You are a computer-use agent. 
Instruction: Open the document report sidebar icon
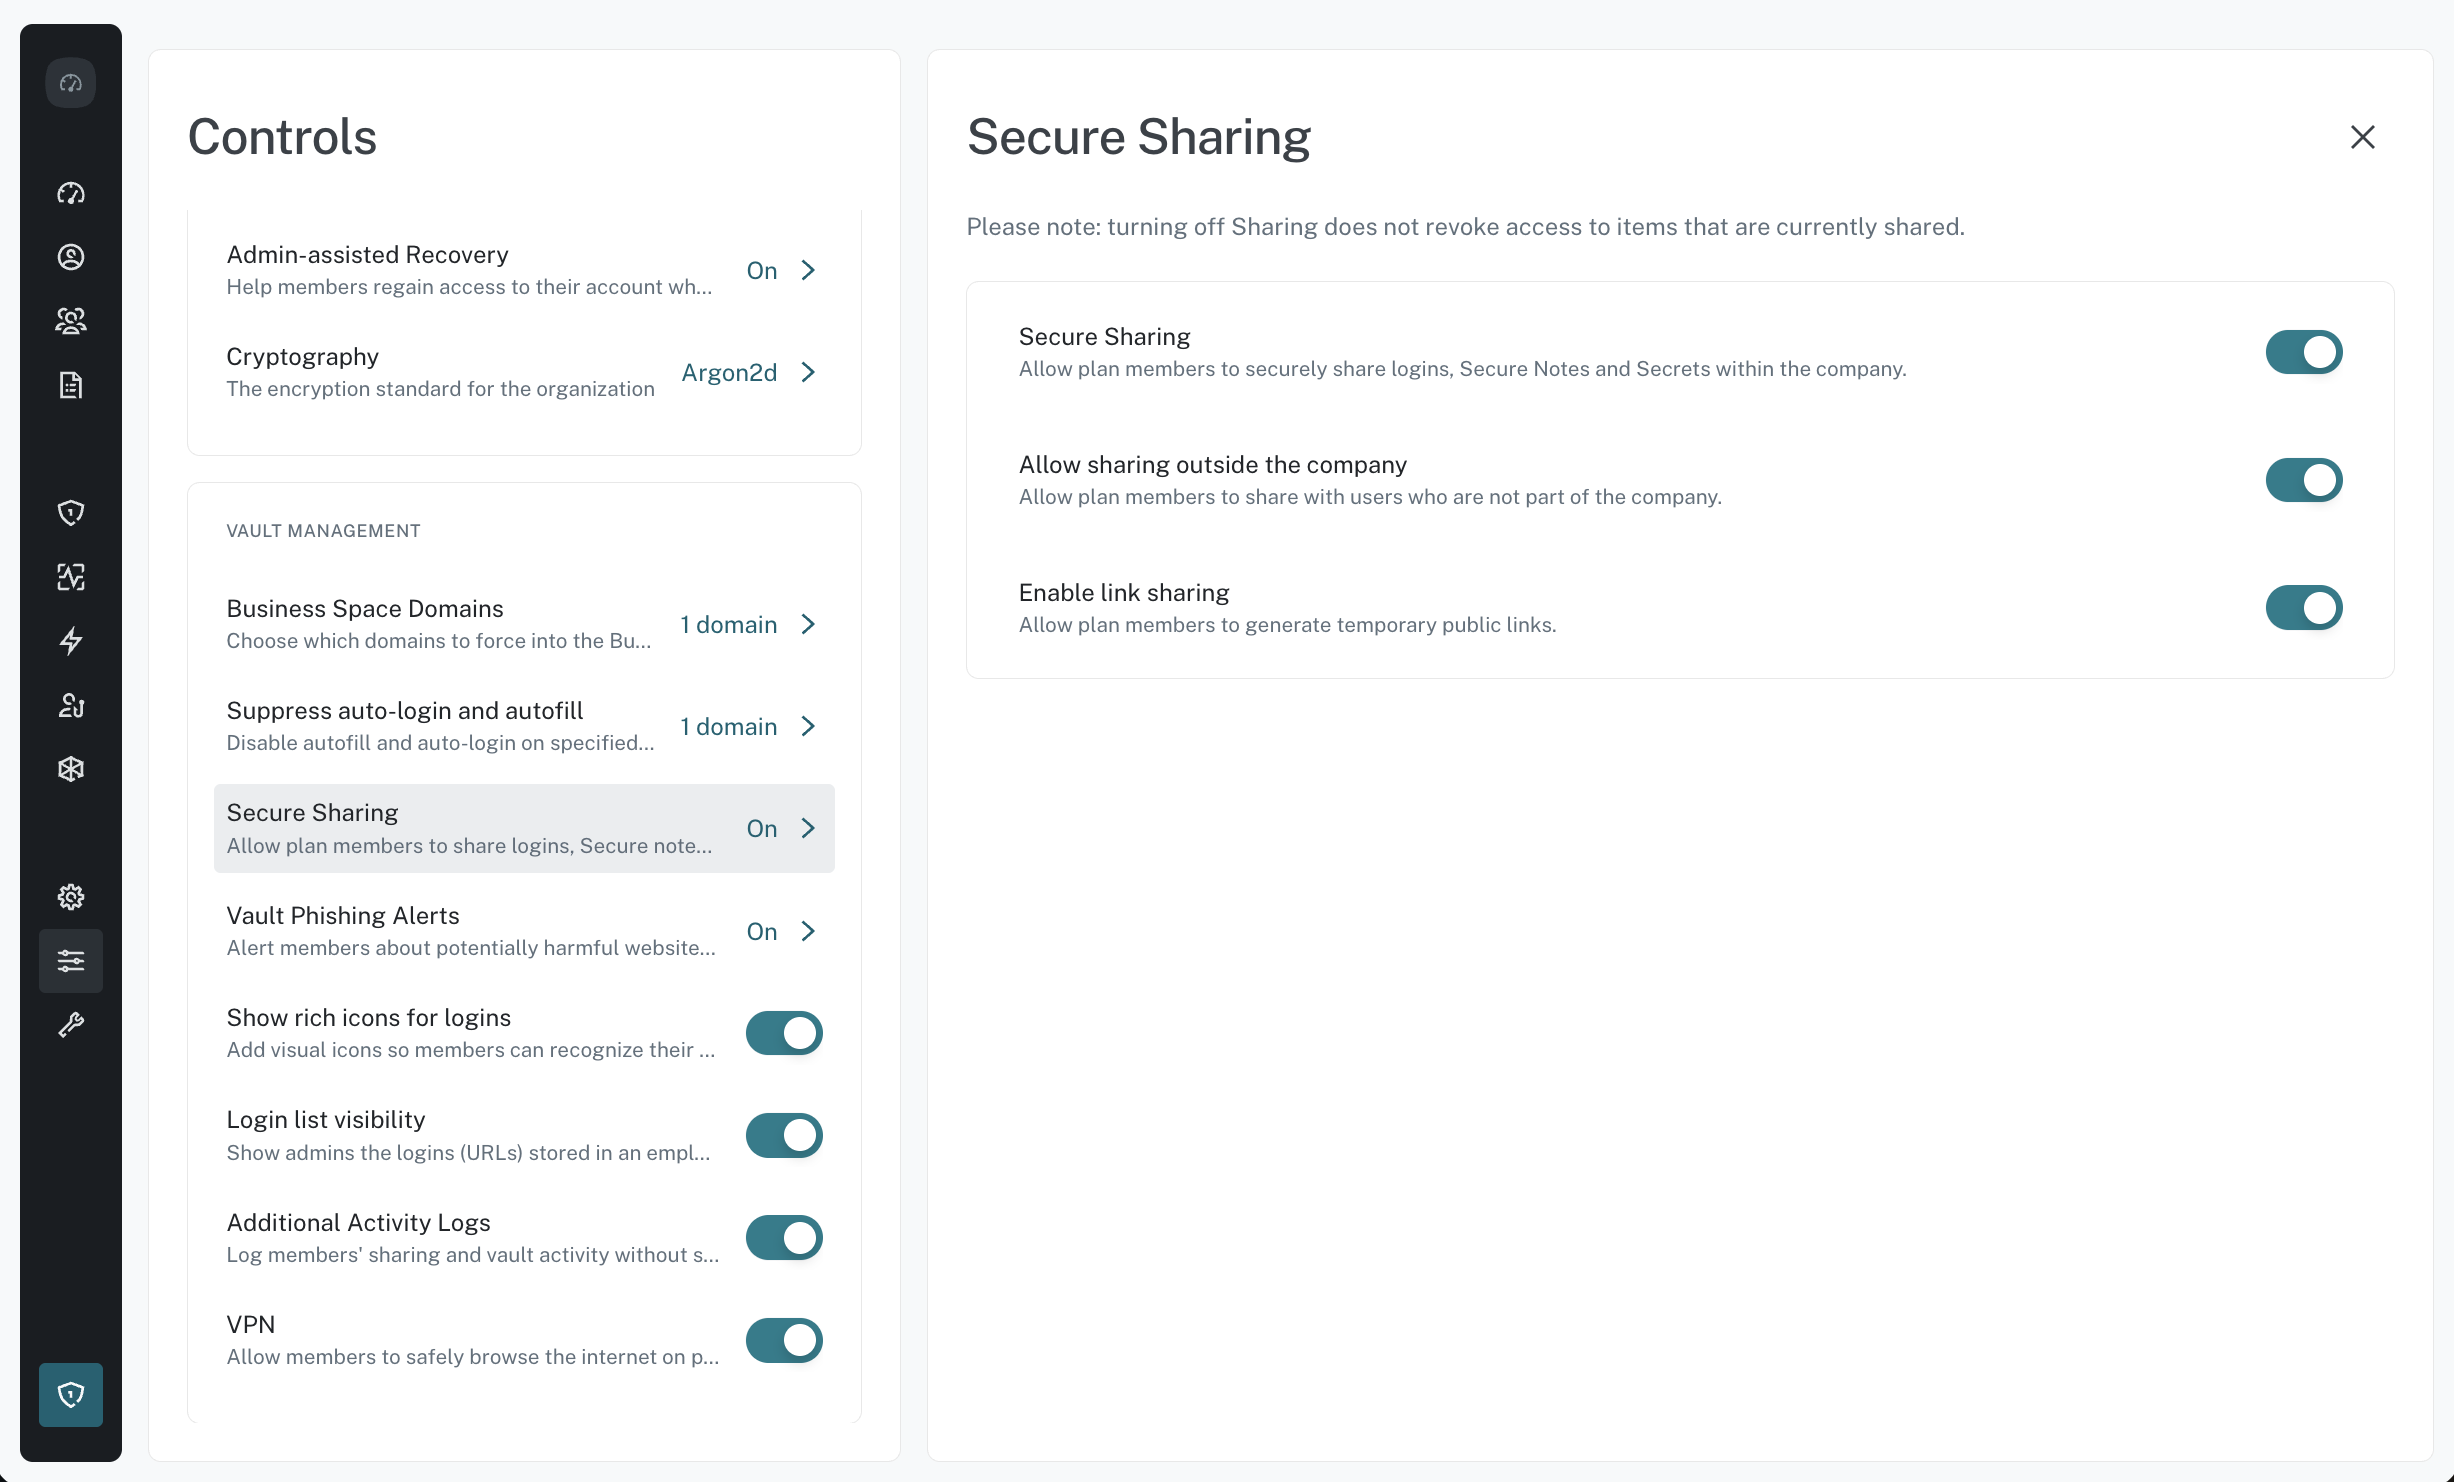pos(71,385)
